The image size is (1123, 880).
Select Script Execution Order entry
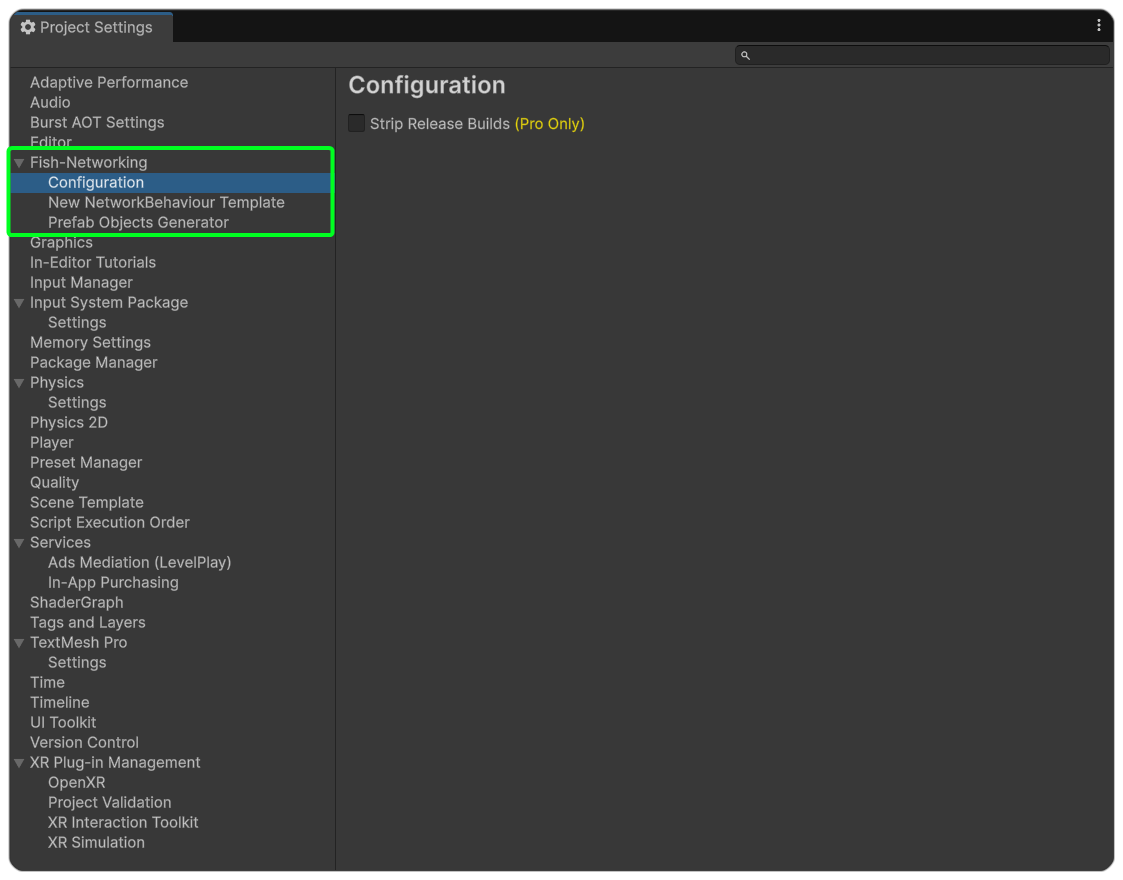(110, 522)
